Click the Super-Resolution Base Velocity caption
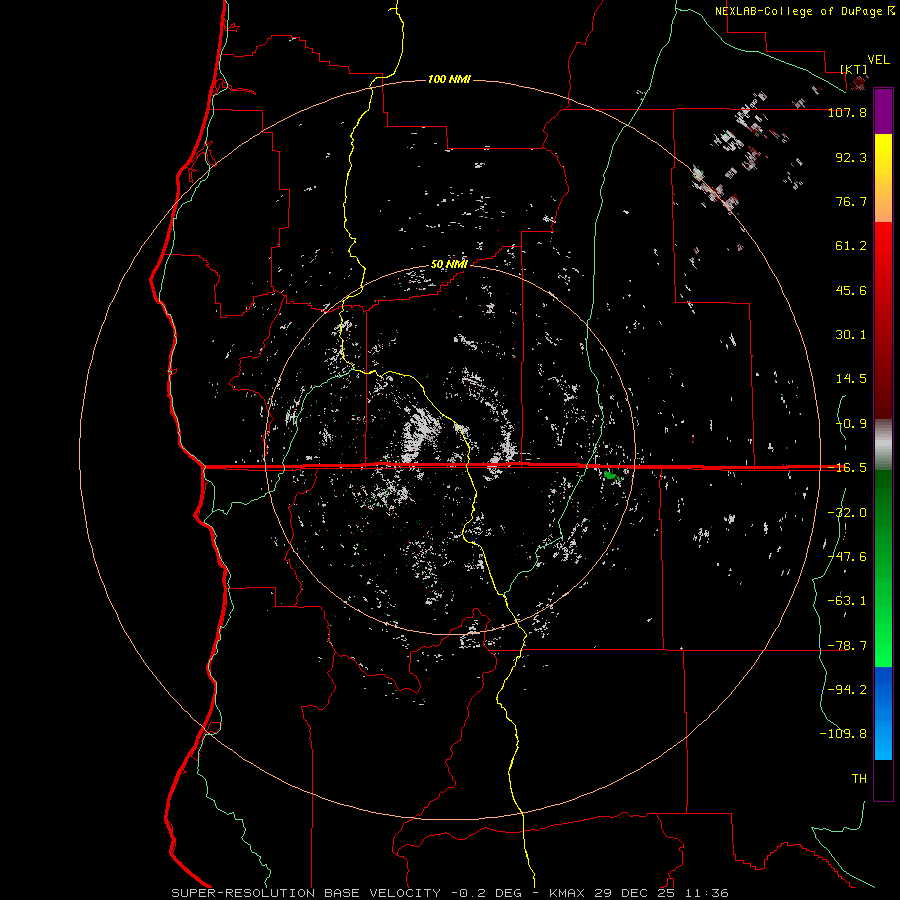Viewport: 900px width, 900px height. point(449,893)
